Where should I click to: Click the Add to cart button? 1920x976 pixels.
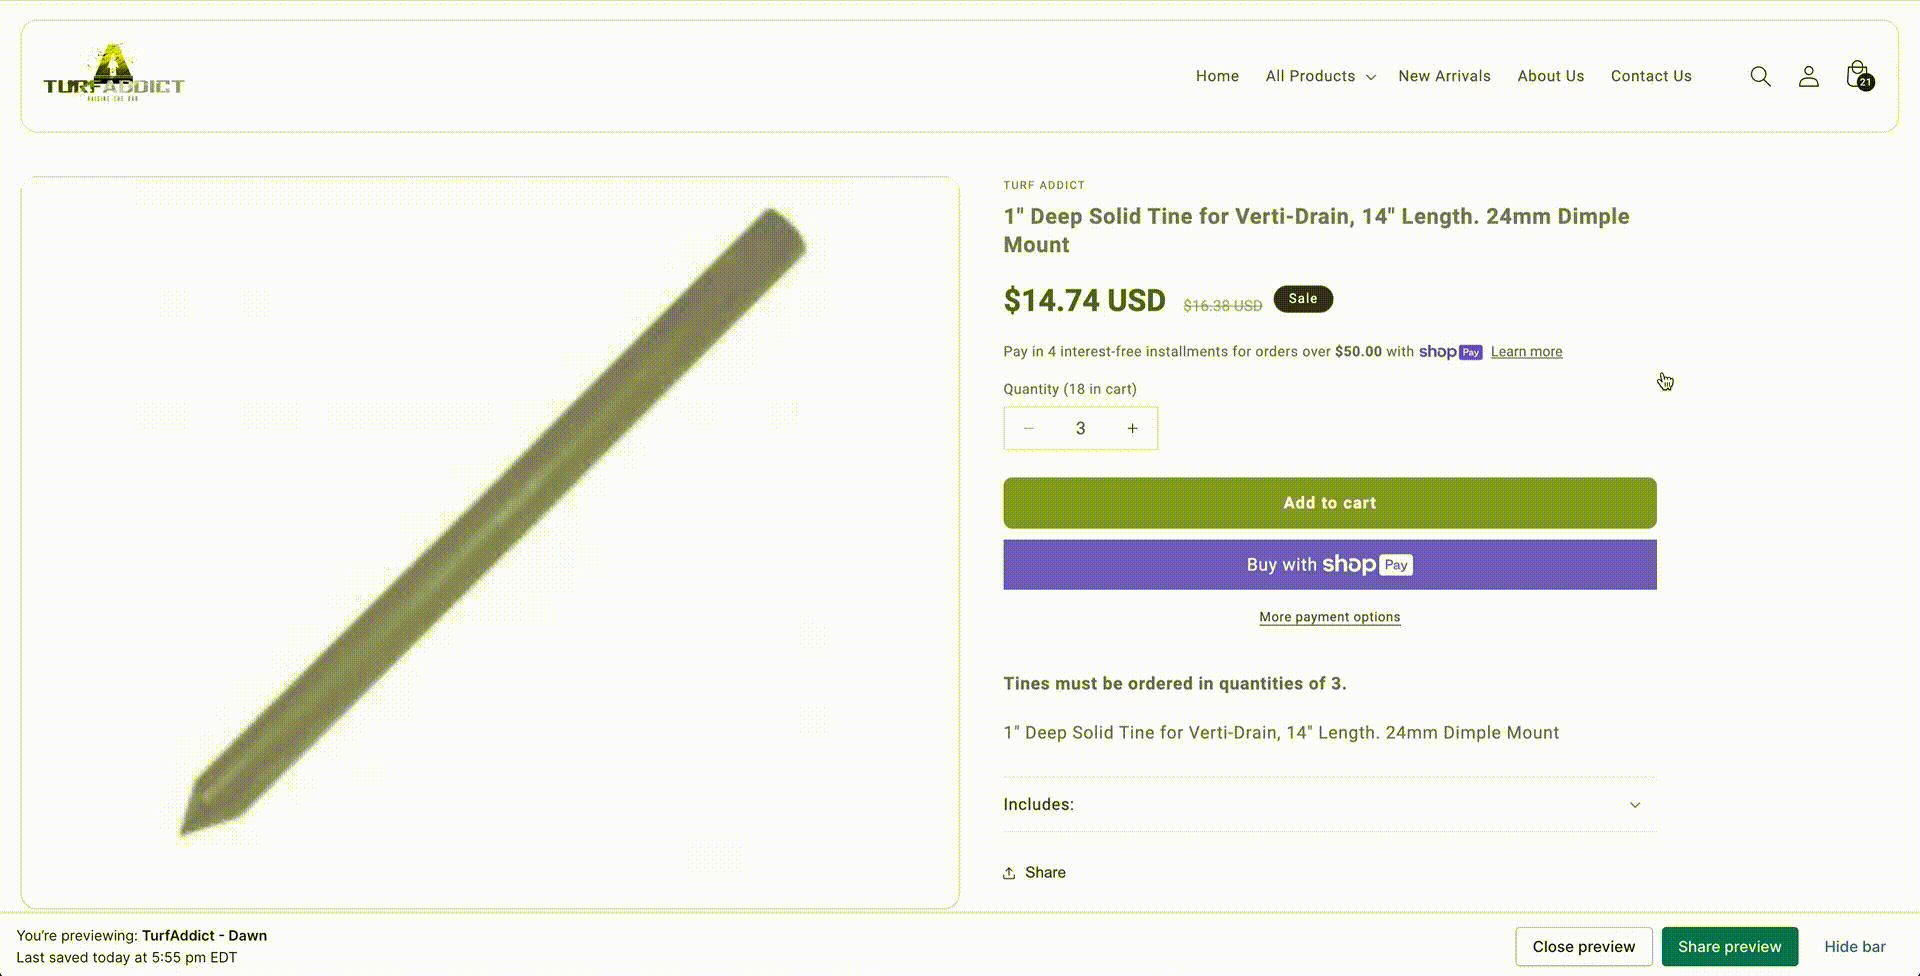click(x=1329, y=502)
